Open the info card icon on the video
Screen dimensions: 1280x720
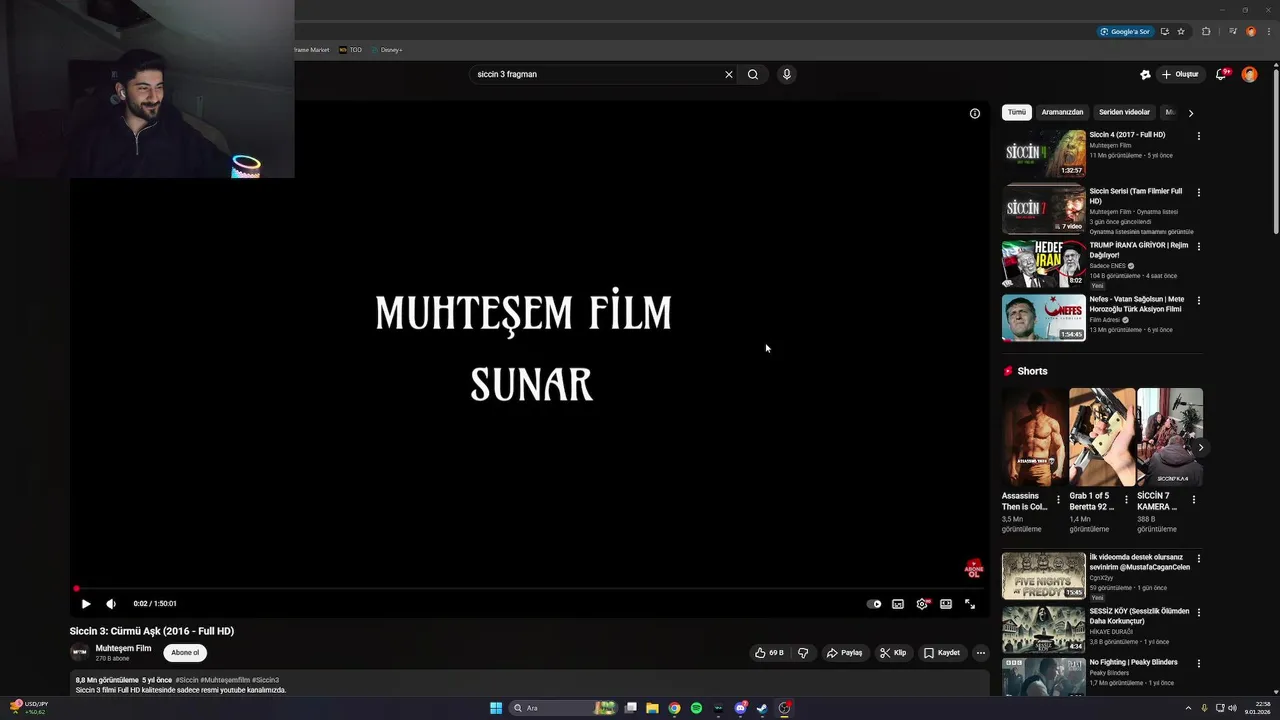(975, 113)
